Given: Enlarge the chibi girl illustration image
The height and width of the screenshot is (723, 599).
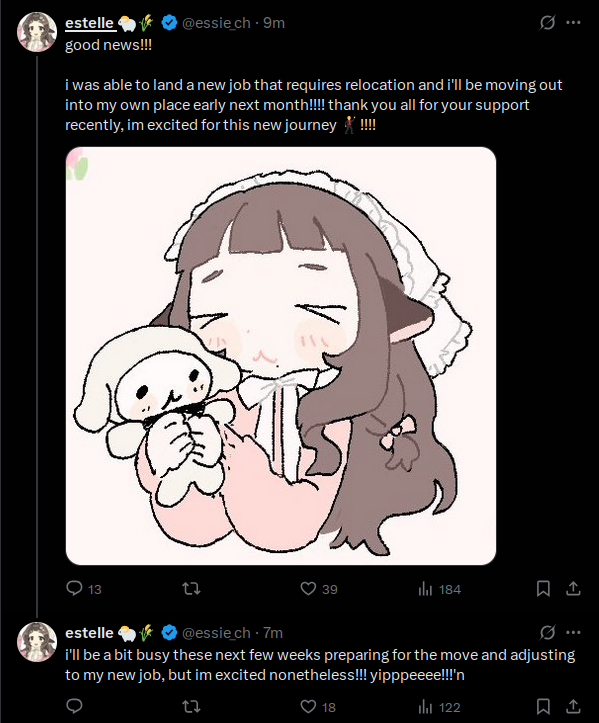Looking at the screenshot, I should [x=281, y=356].
